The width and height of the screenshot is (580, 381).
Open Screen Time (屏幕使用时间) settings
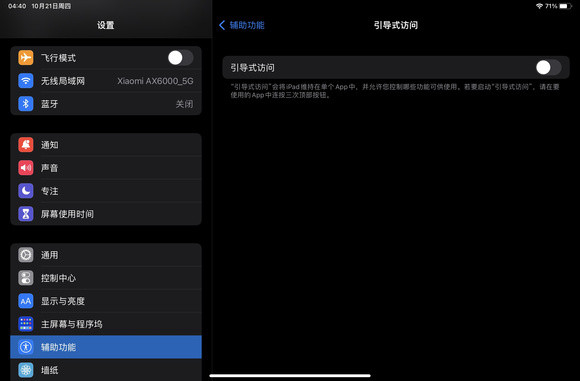tap(106, 214)
